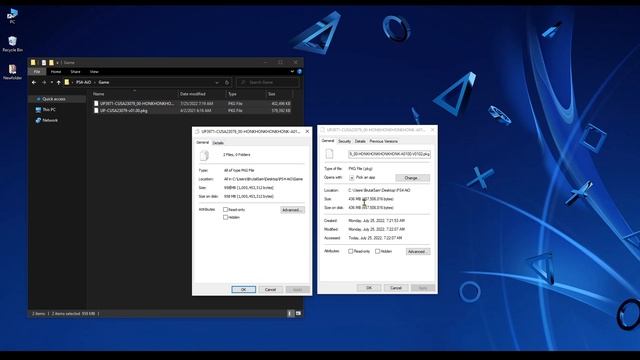Open the Share ribbon tab
The width and height of the screenshot is (640, 360).
click(76, 71)
